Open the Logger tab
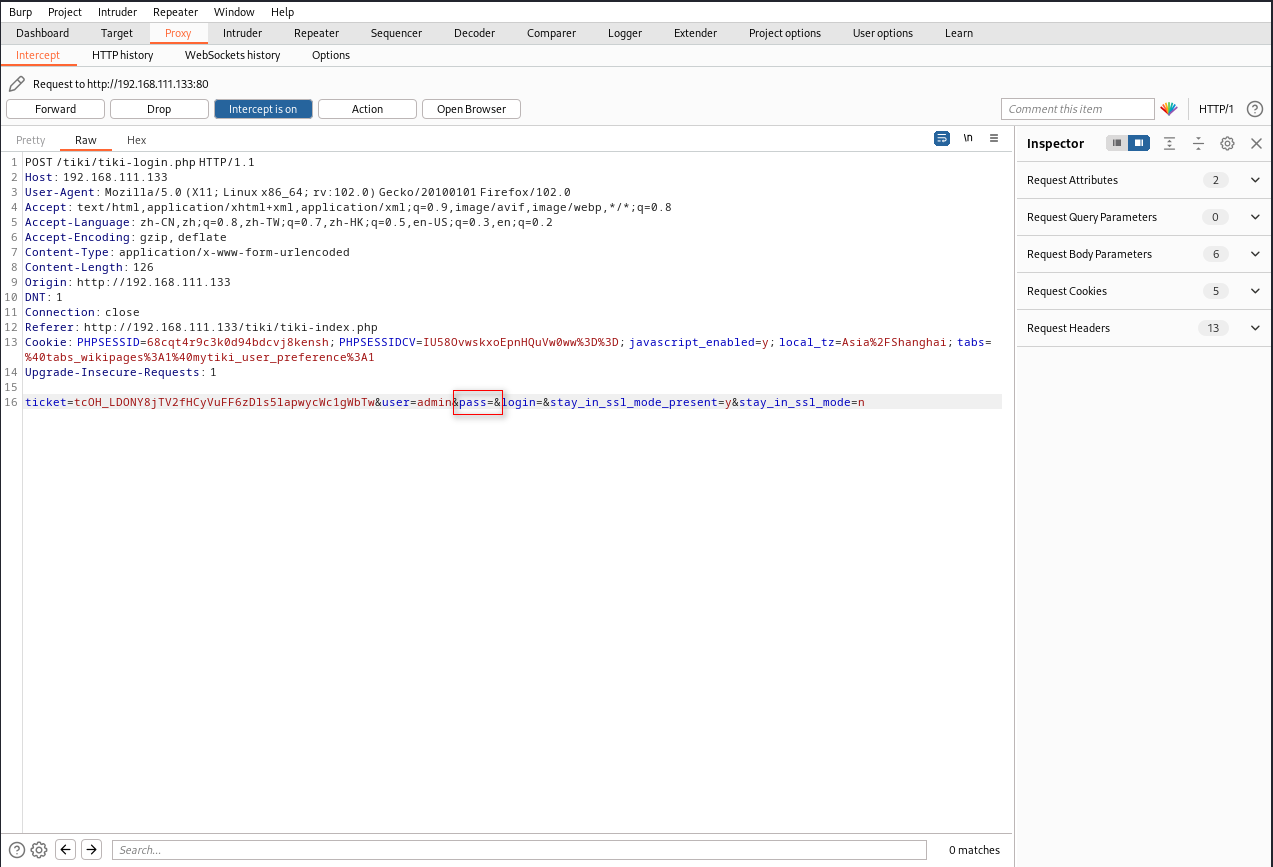 pos(625,33)
